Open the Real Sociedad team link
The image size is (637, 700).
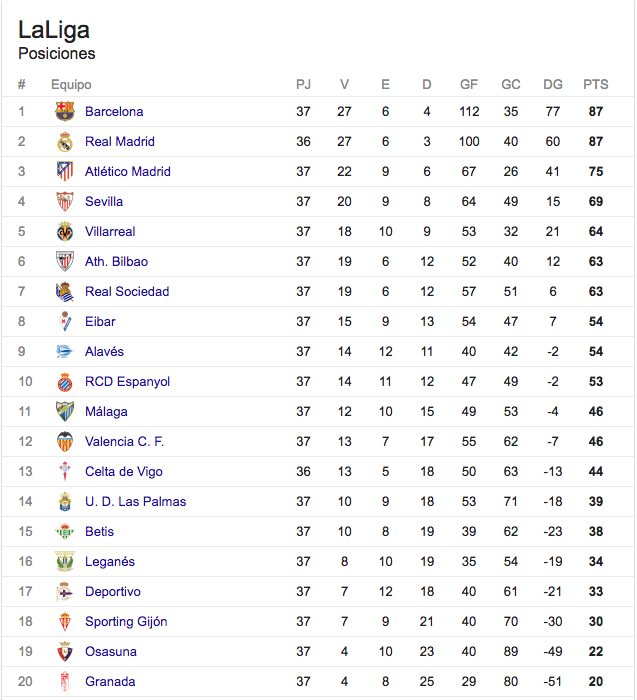127,292
